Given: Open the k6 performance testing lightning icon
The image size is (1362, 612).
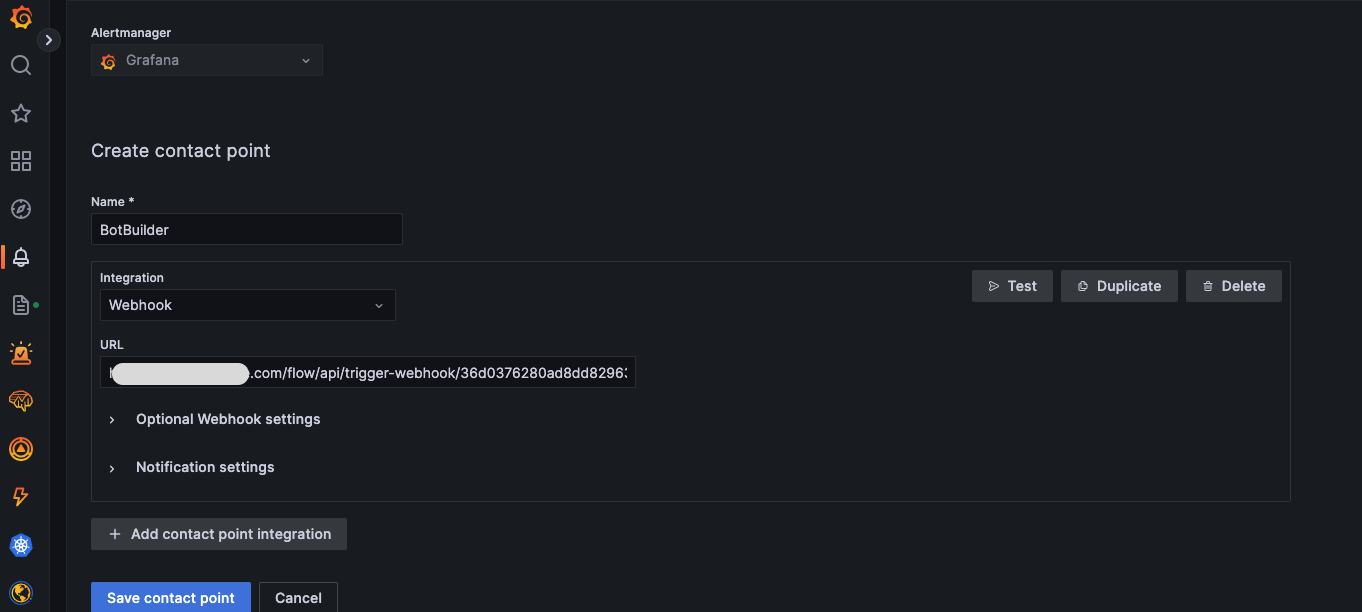Looking at the screenshot, I should coord(21,497).
